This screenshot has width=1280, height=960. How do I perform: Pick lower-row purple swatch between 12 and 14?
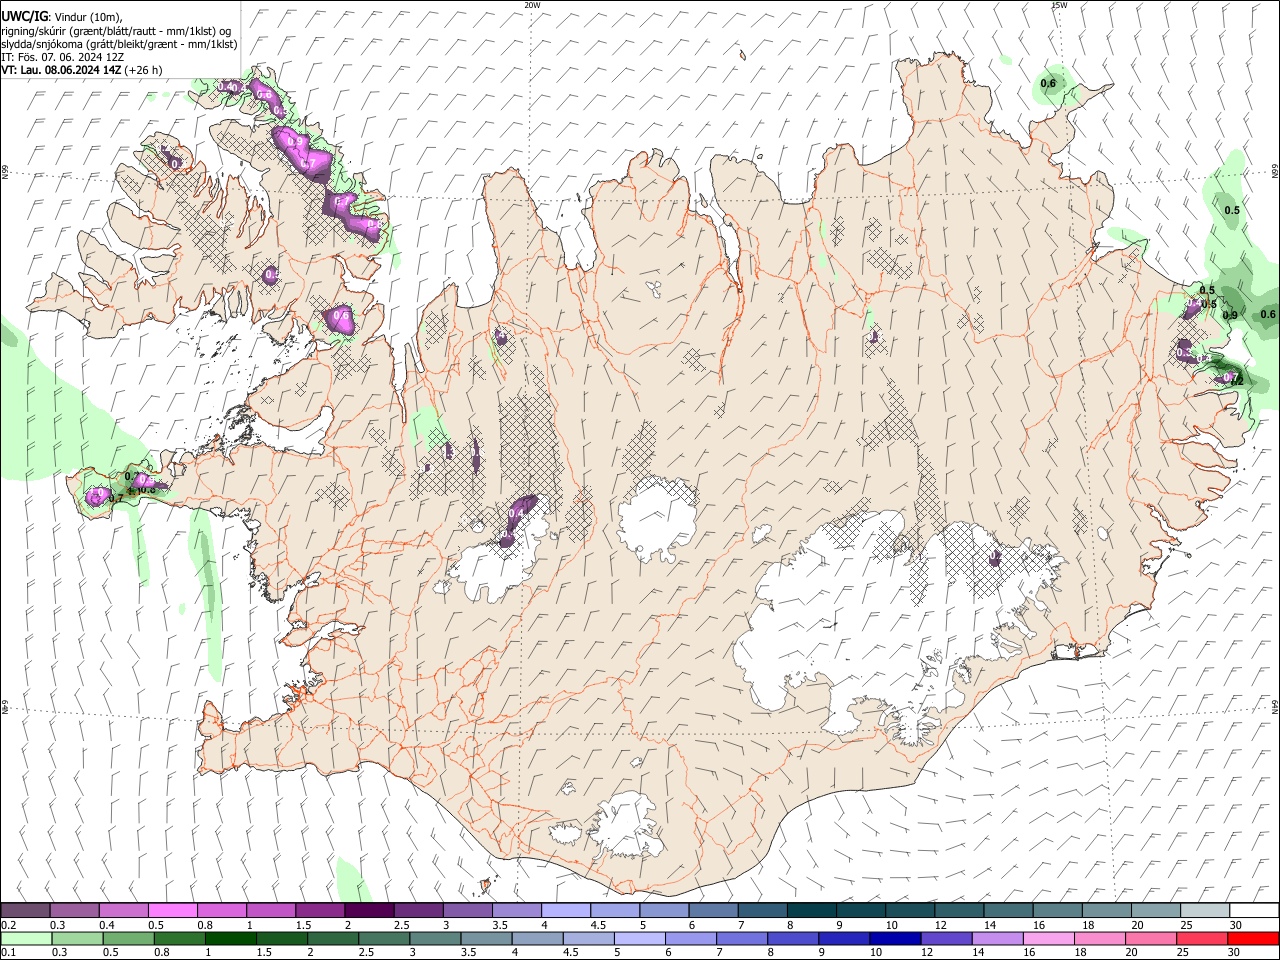pos(946,938)
